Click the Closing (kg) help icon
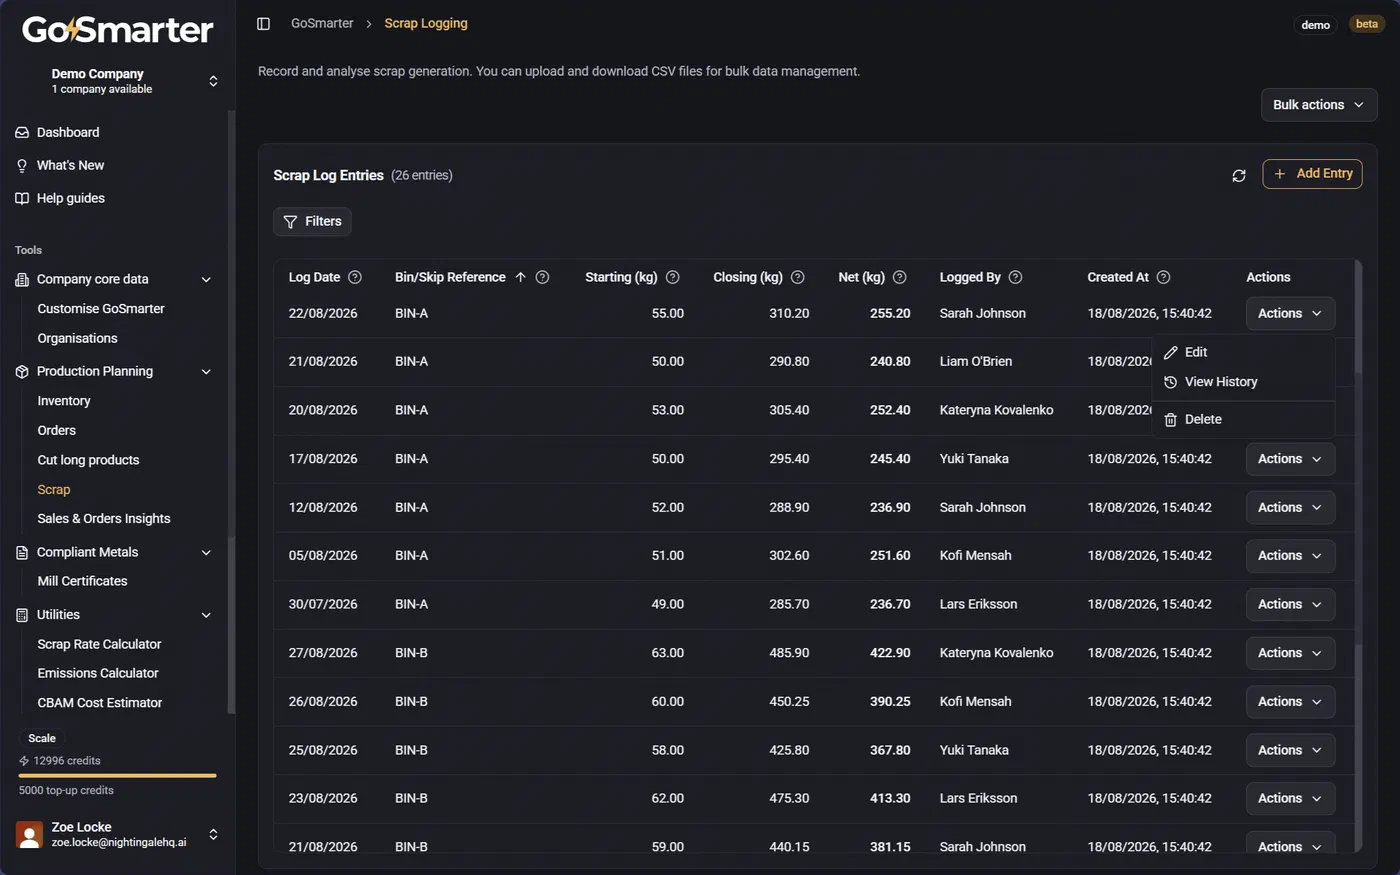1400x875 pixels. (797, 277)
